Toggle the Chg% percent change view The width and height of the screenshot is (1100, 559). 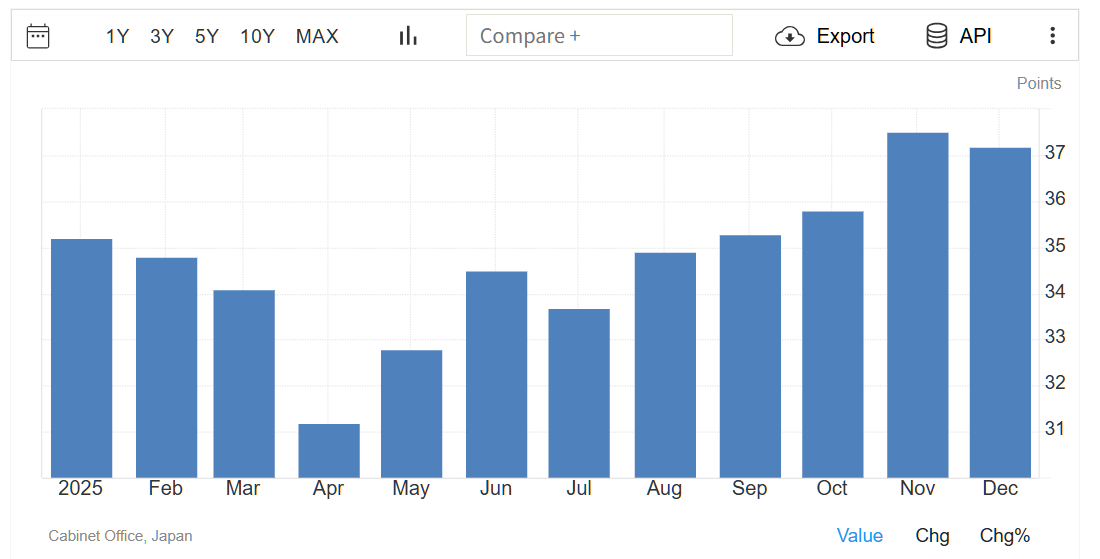pyautogui.click(x=1004, y=536)
